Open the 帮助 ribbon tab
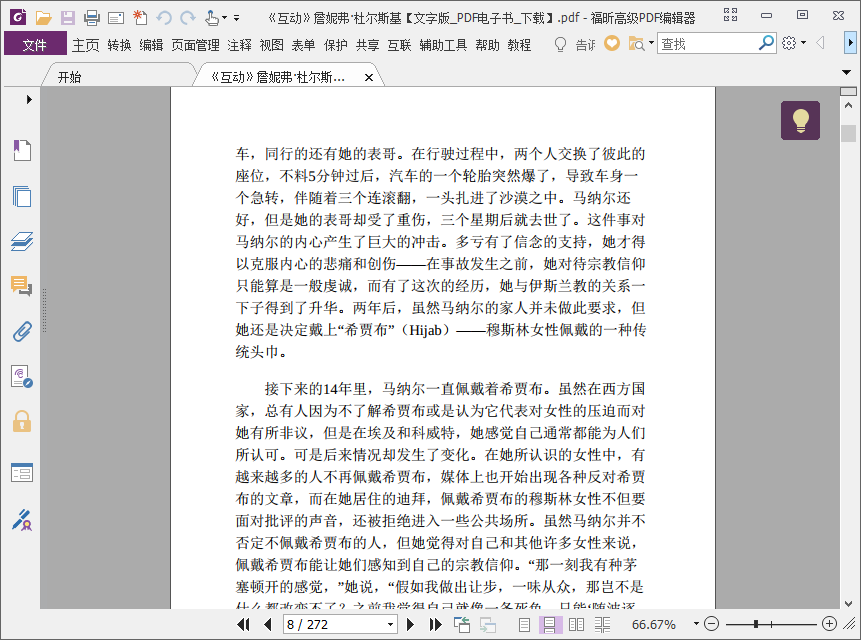The height and width of the screenshot is (640, 861). tap(488, 44)
